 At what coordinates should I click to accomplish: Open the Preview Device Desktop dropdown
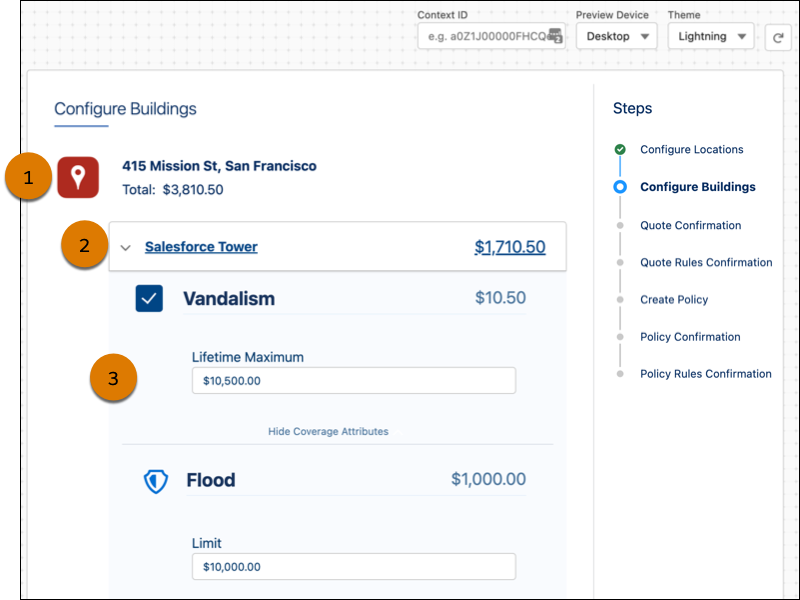point(616,36)
